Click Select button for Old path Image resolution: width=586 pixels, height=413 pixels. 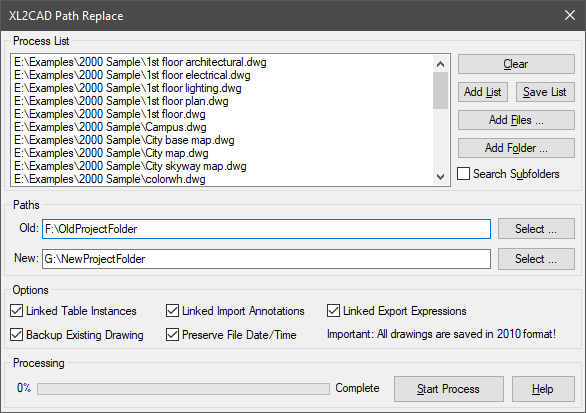(536, 229)
